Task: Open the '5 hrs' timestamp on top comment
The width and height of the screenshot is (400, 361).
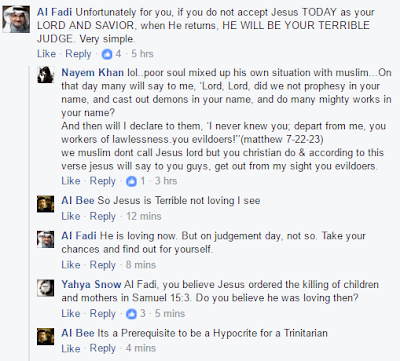Action: (x=142, y=54)
